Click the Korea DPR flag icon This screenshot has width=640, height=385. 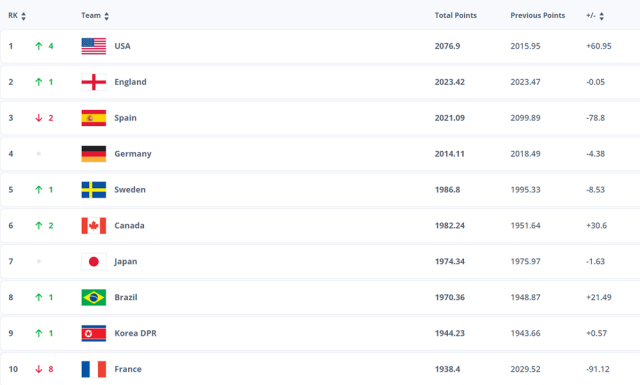click(93, 334)
